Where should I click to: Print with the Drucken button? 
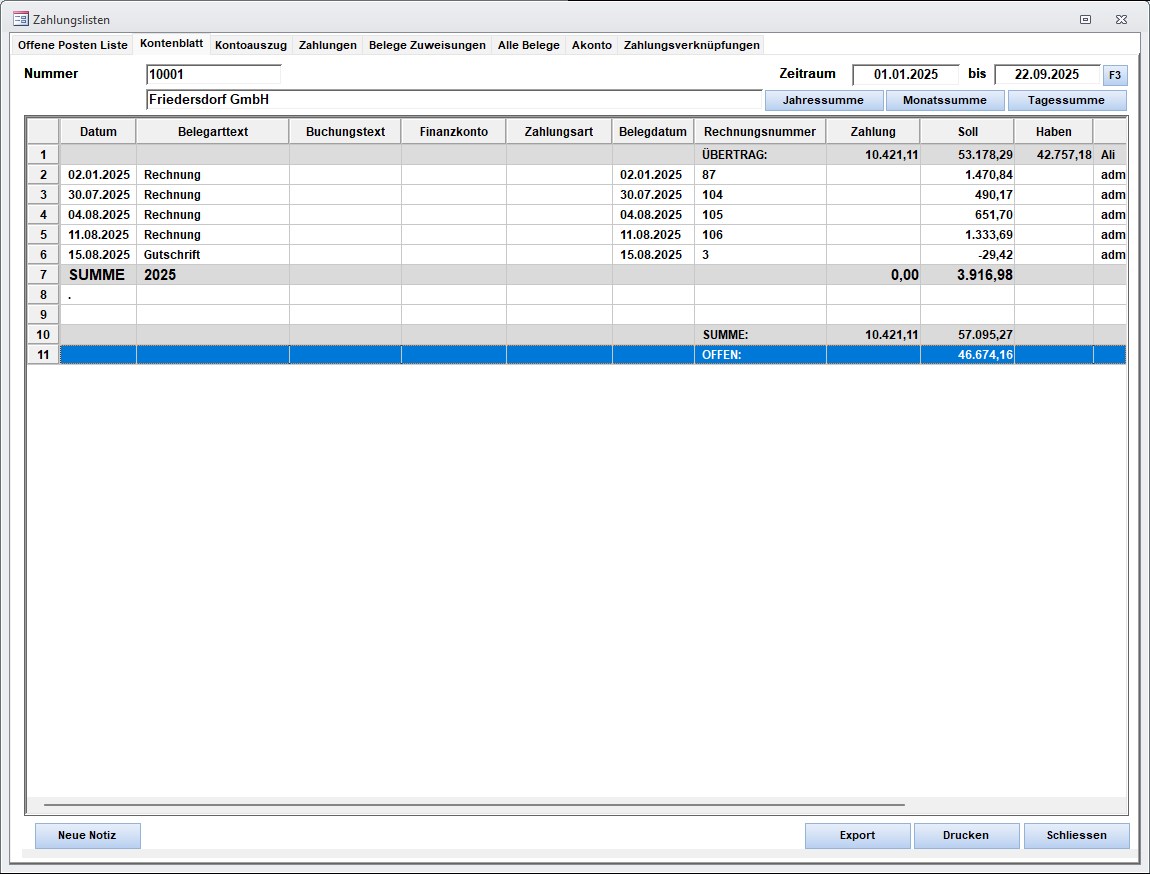coord(965,835)
